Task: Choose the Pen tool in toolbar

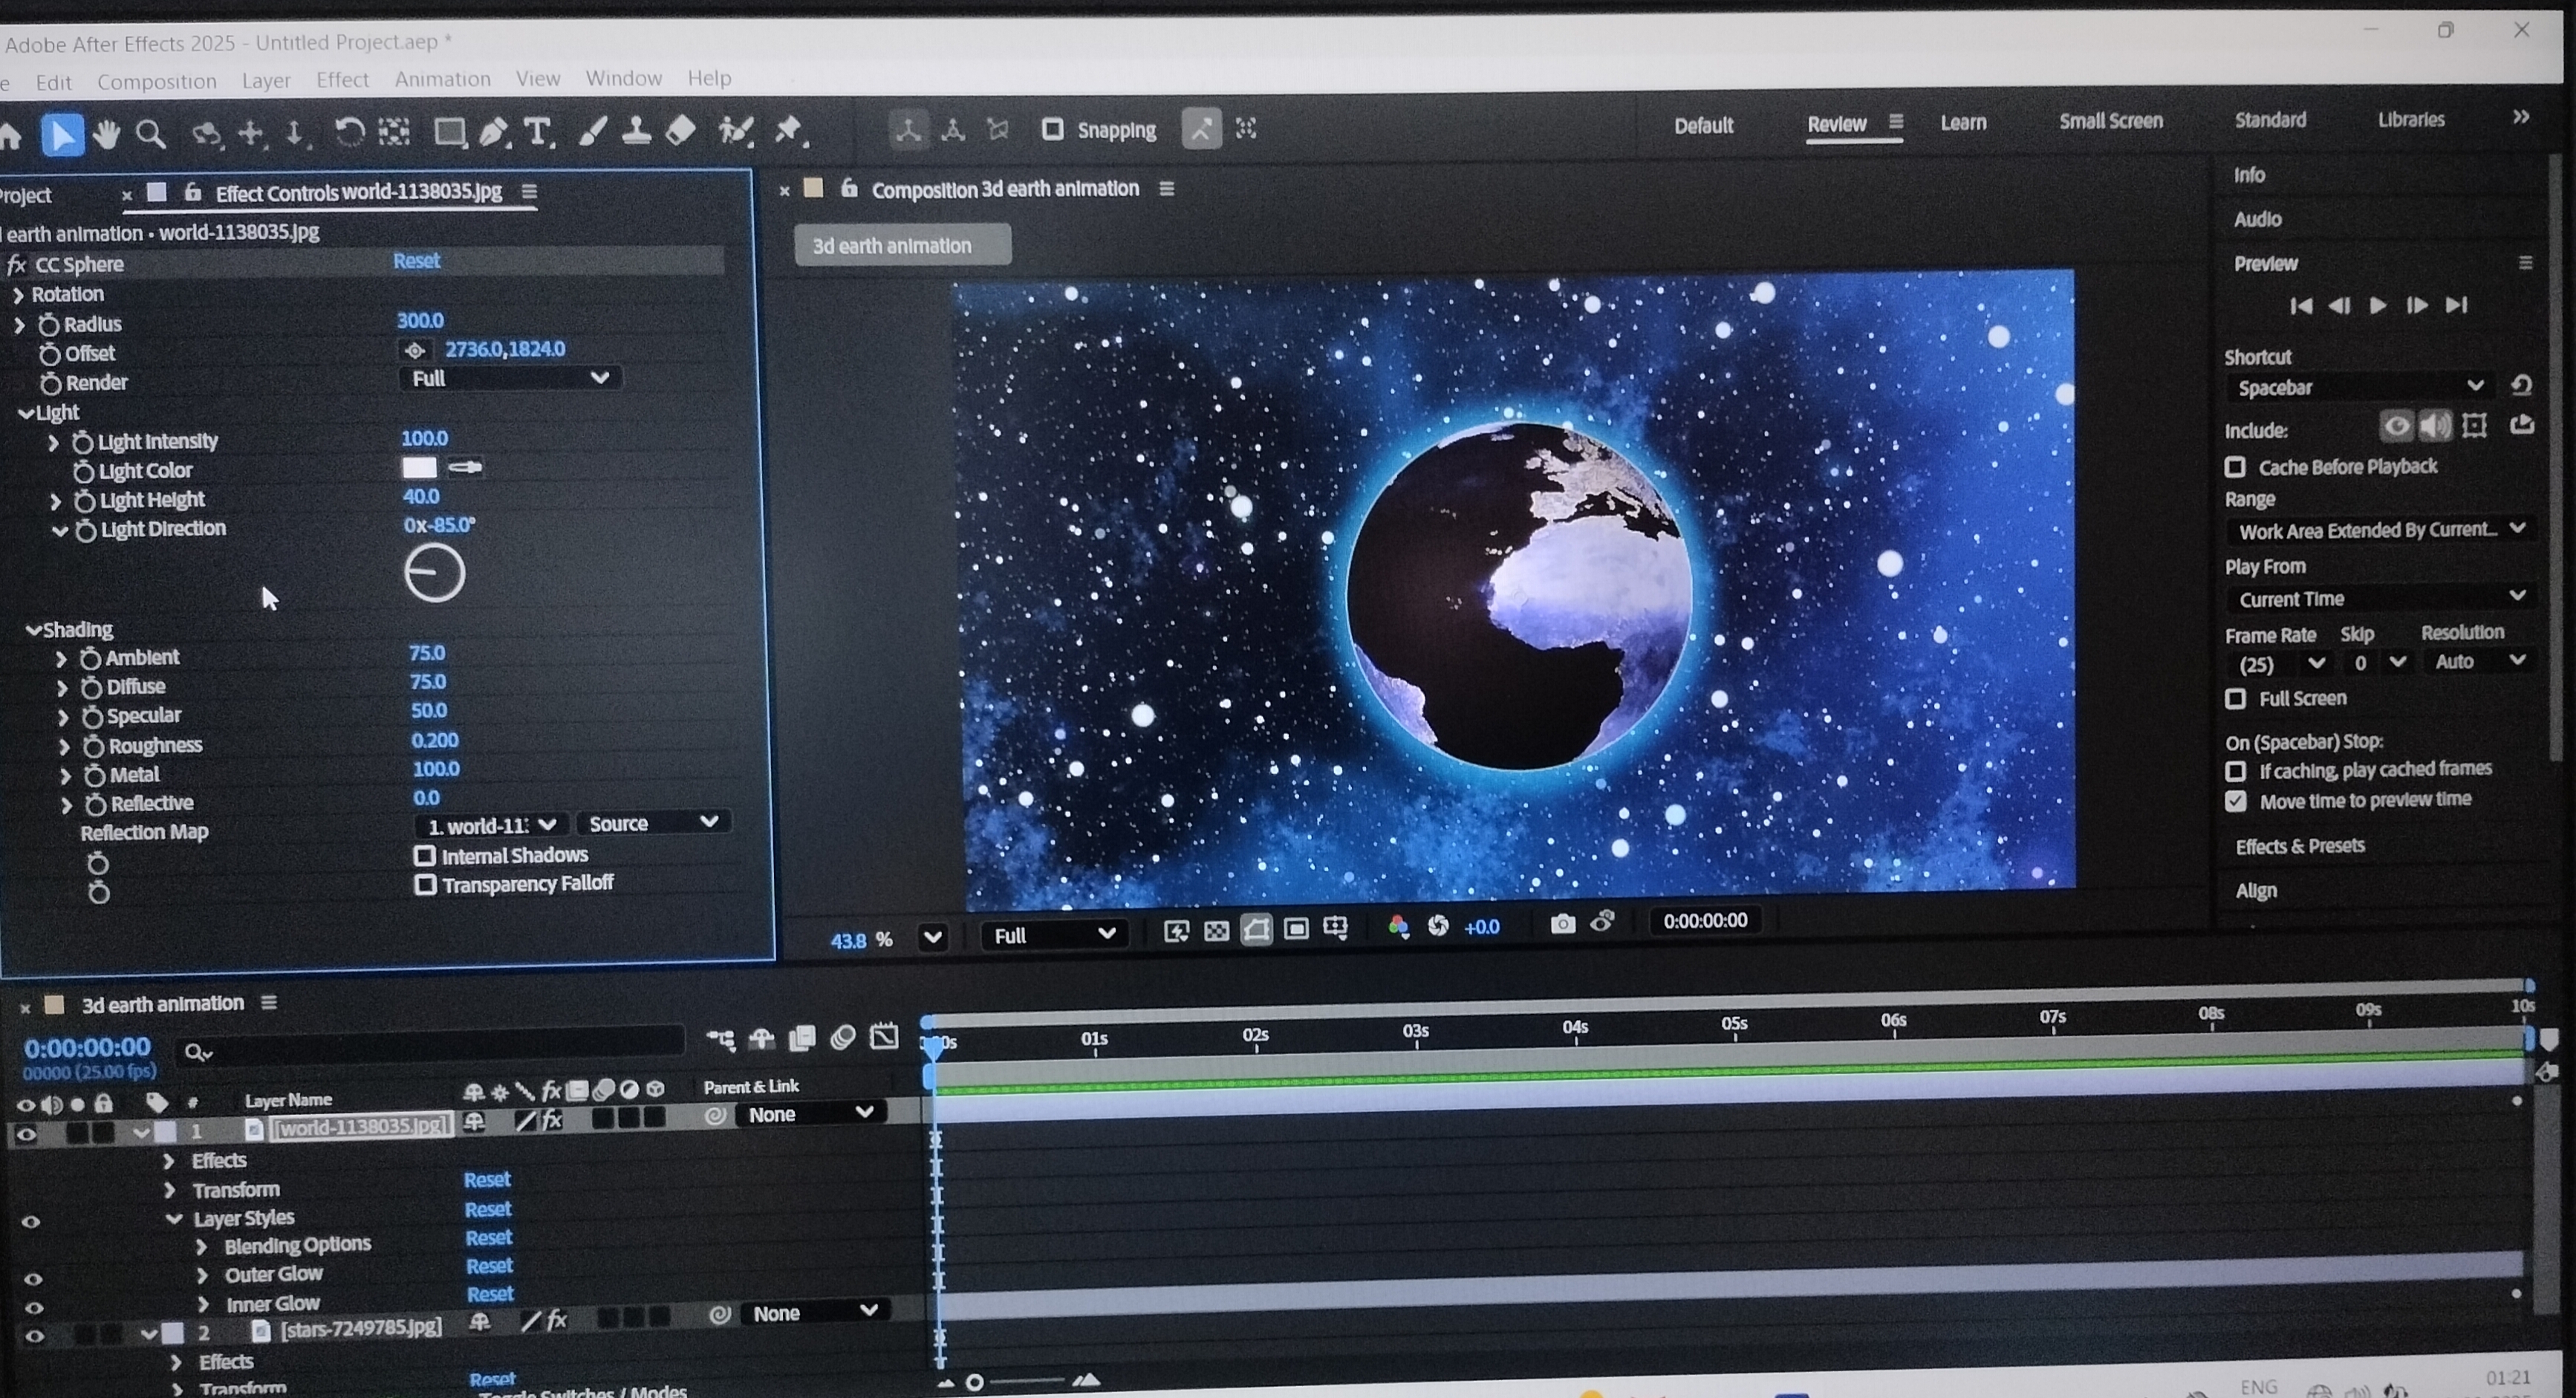Action: click(493, 132)
